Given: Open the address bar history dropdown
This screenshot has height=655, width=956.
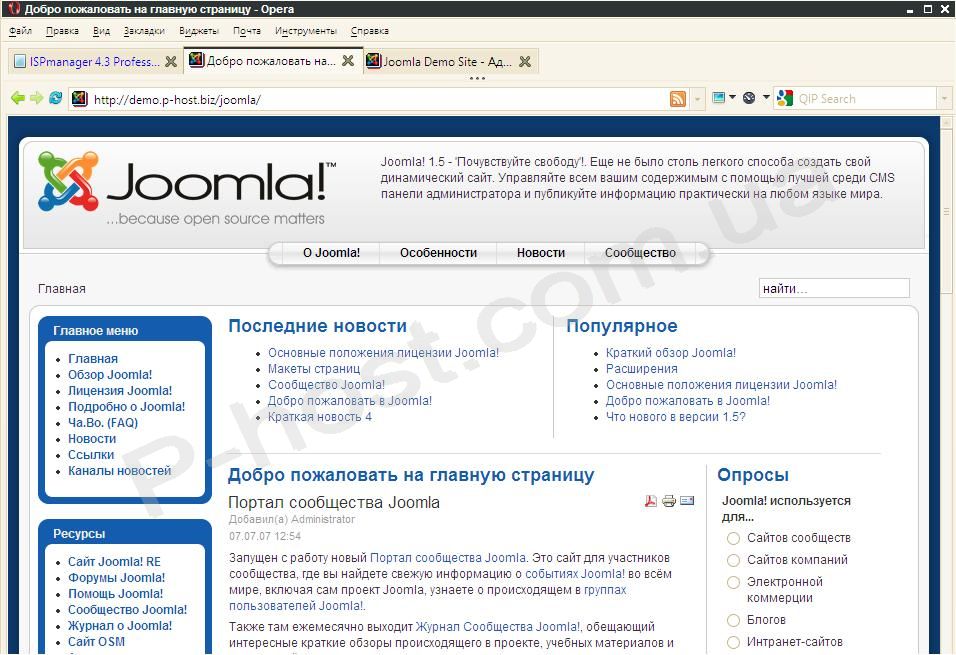Looking at the screenshot, I should click(x=697, y=99).
